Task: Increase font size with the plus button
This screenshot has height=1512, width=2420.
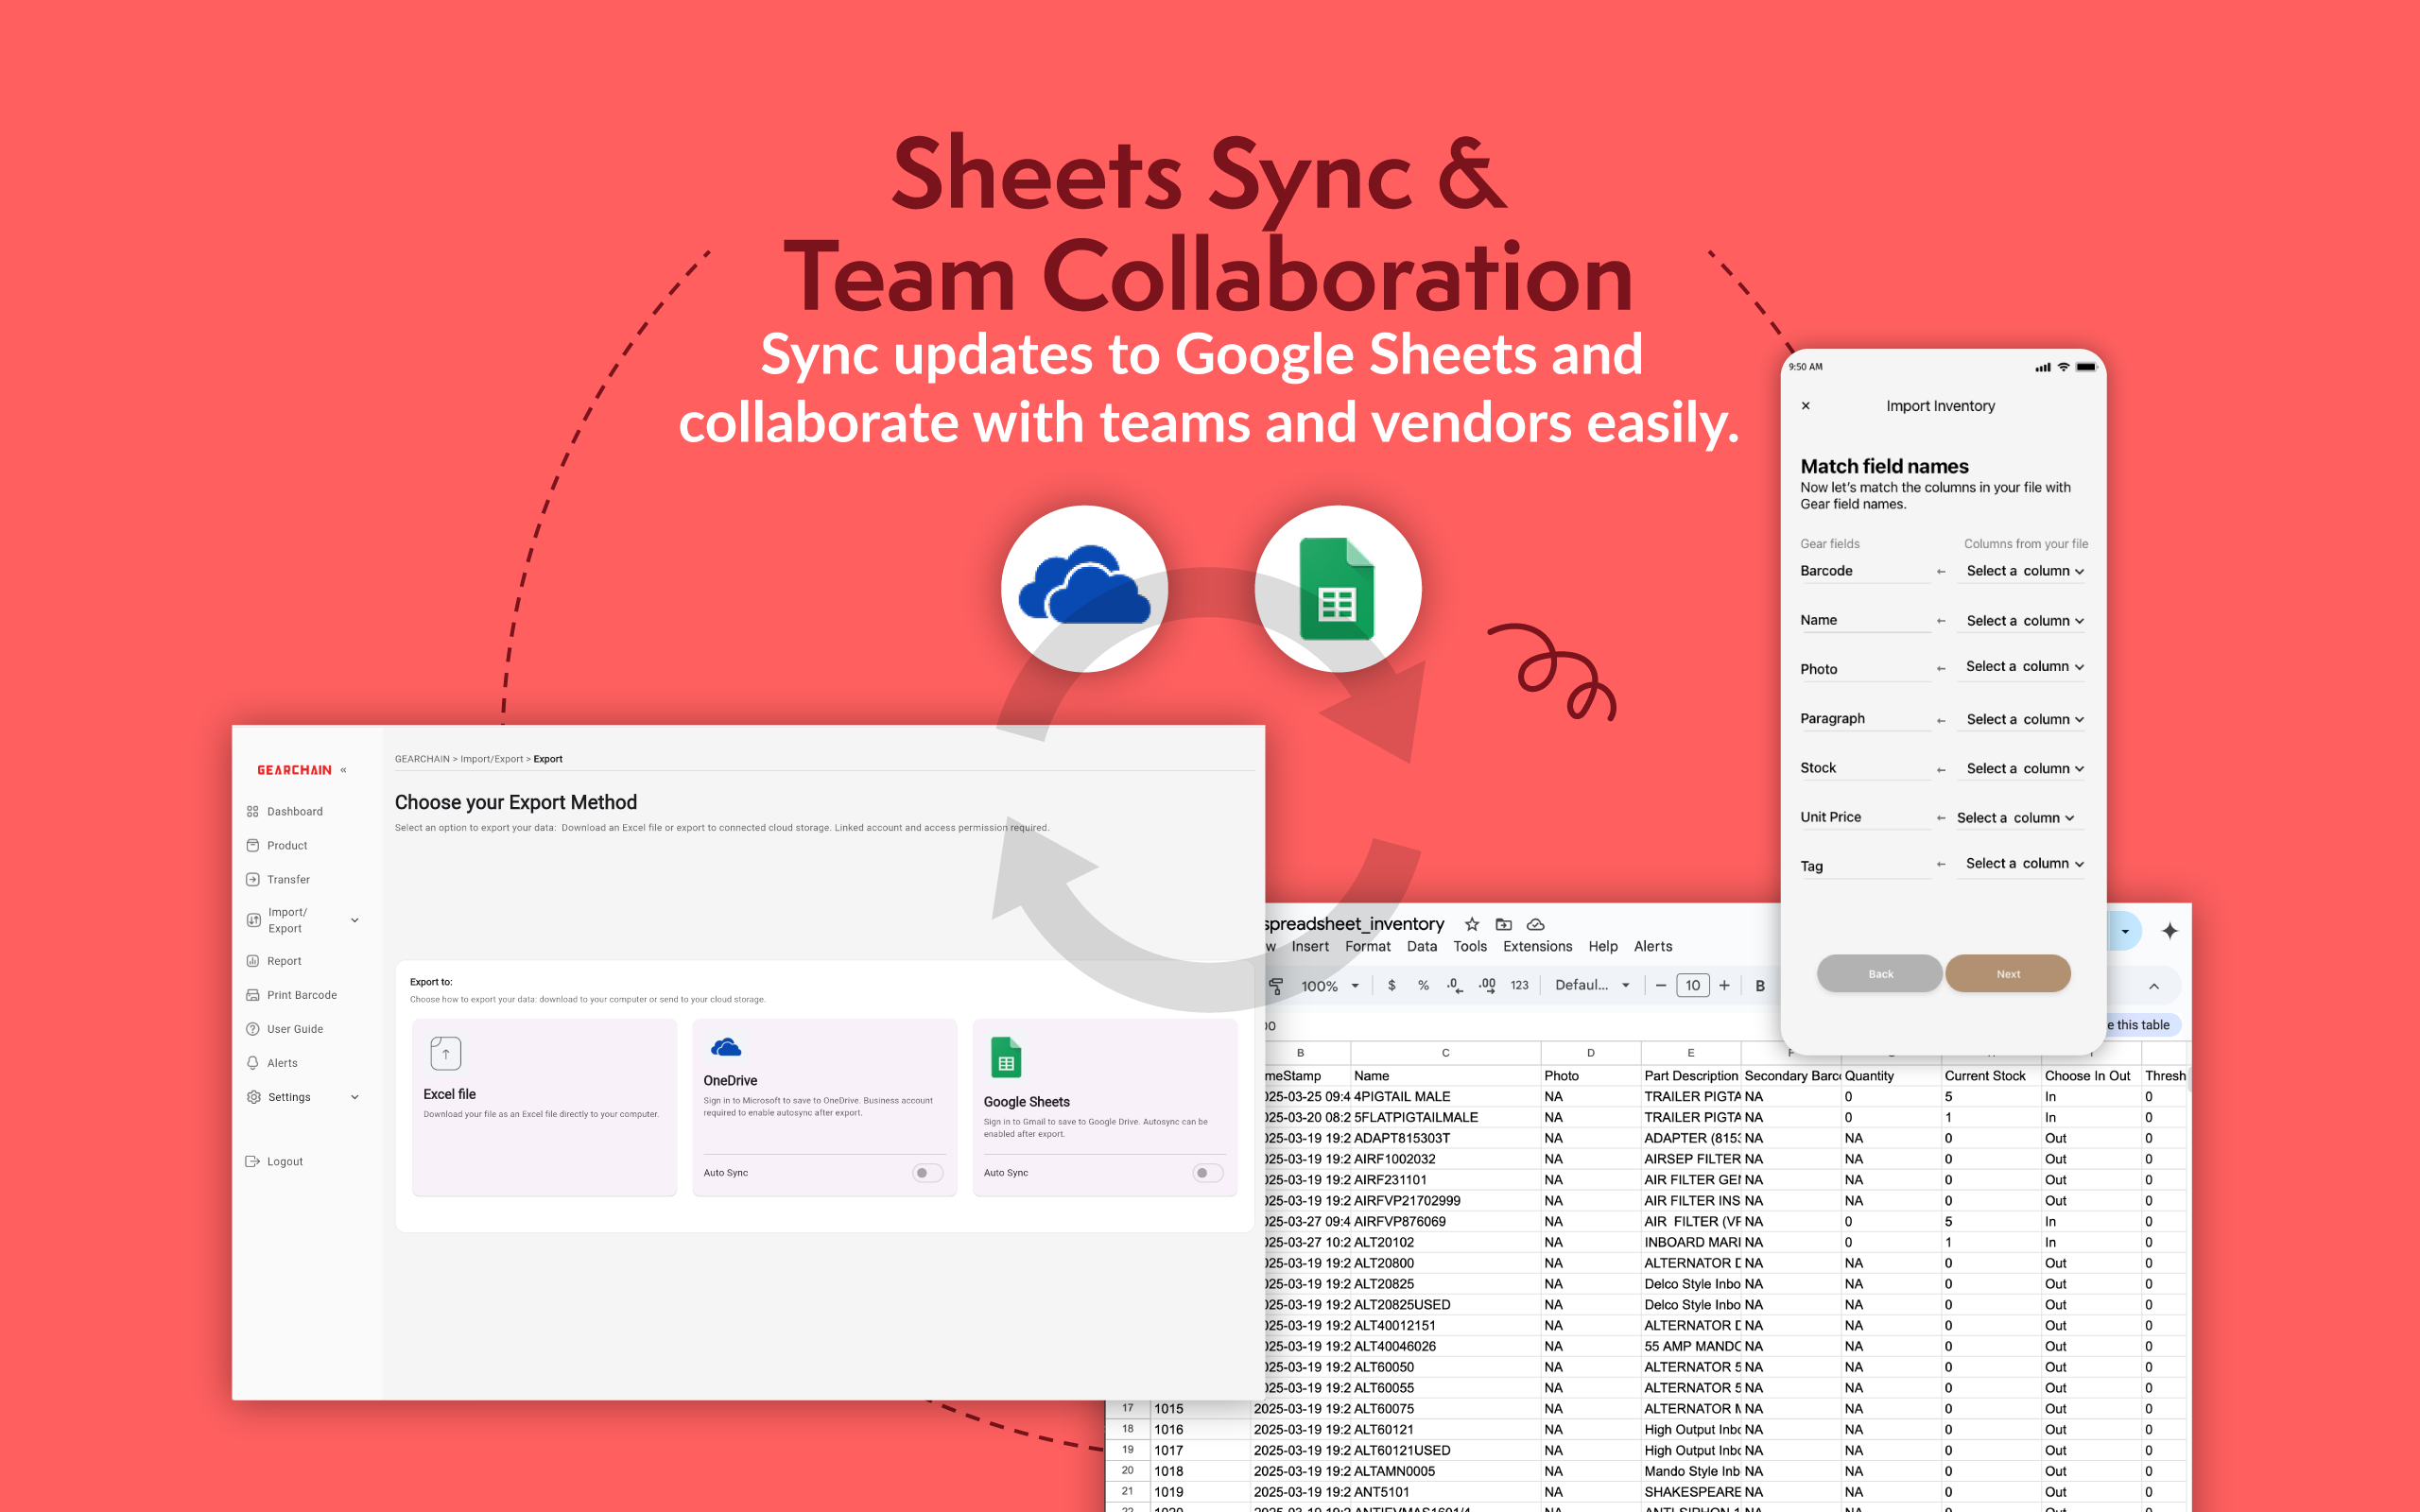Action: [x=1724, y=986]
